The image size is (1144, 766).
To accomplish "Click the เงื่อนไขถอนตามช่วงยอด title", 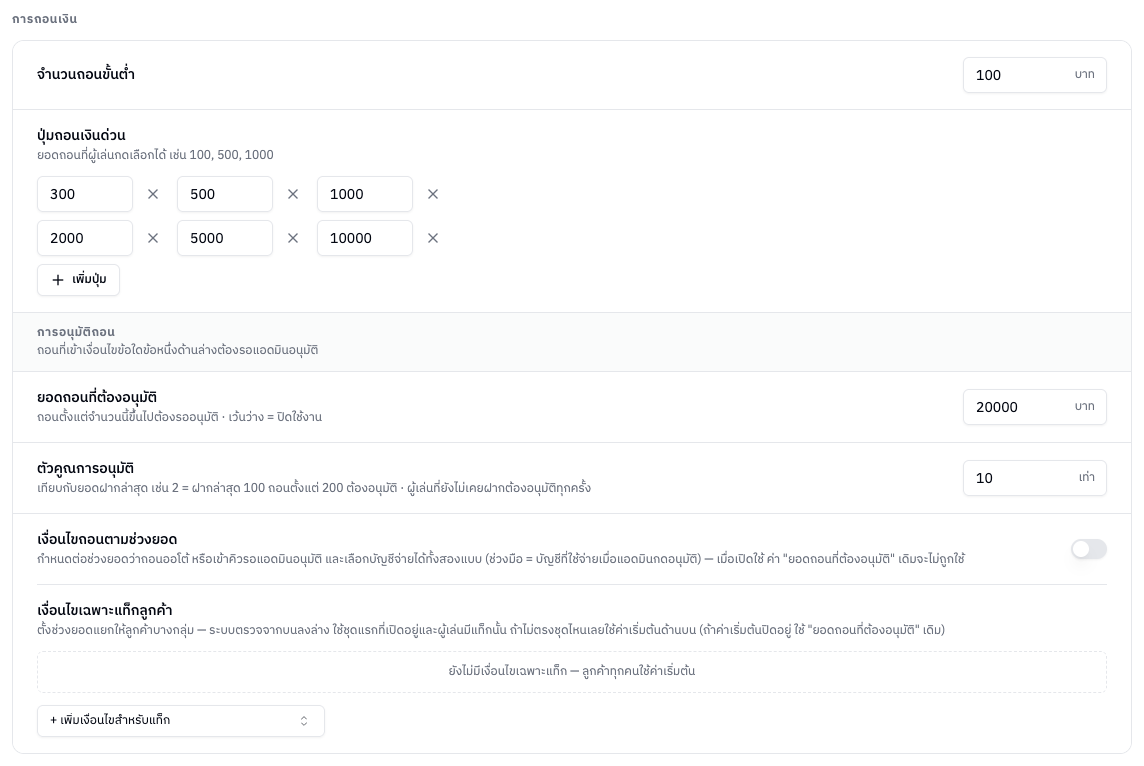I will [x=107, y=539].
